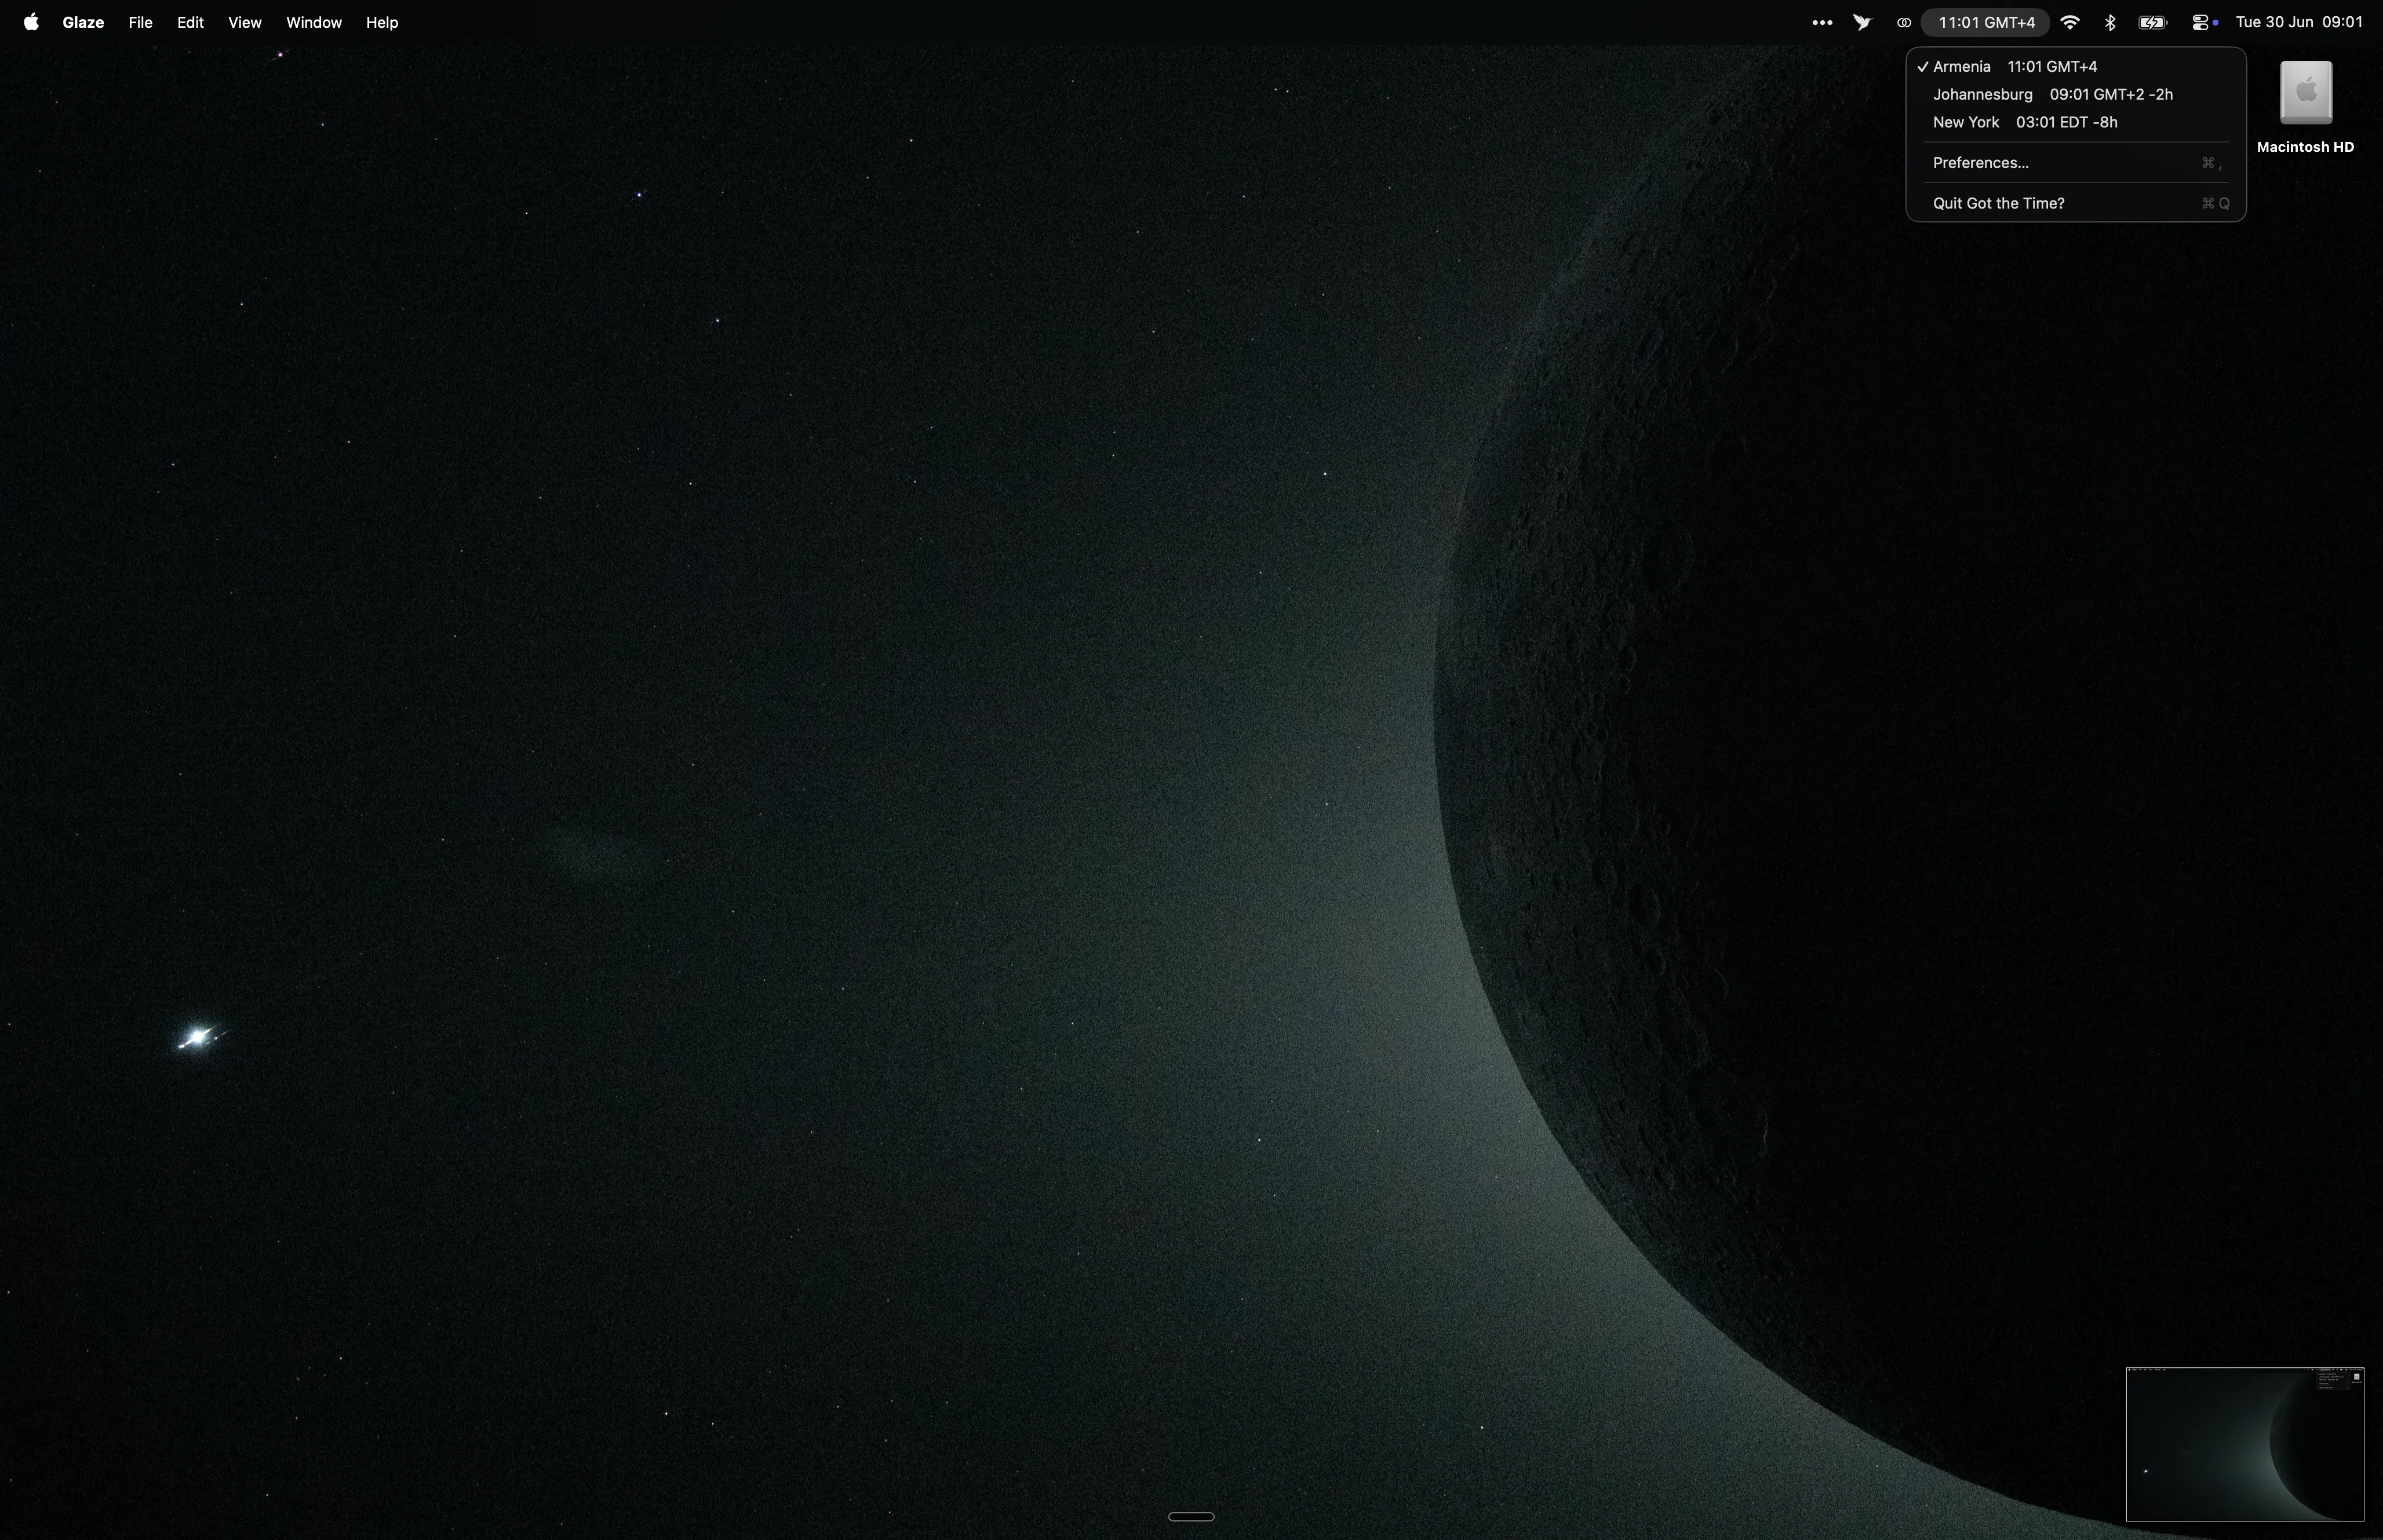The image size is (2383, 1540).
Task: Open the Wi-Fi status menu
Action: pos(2070,22)
